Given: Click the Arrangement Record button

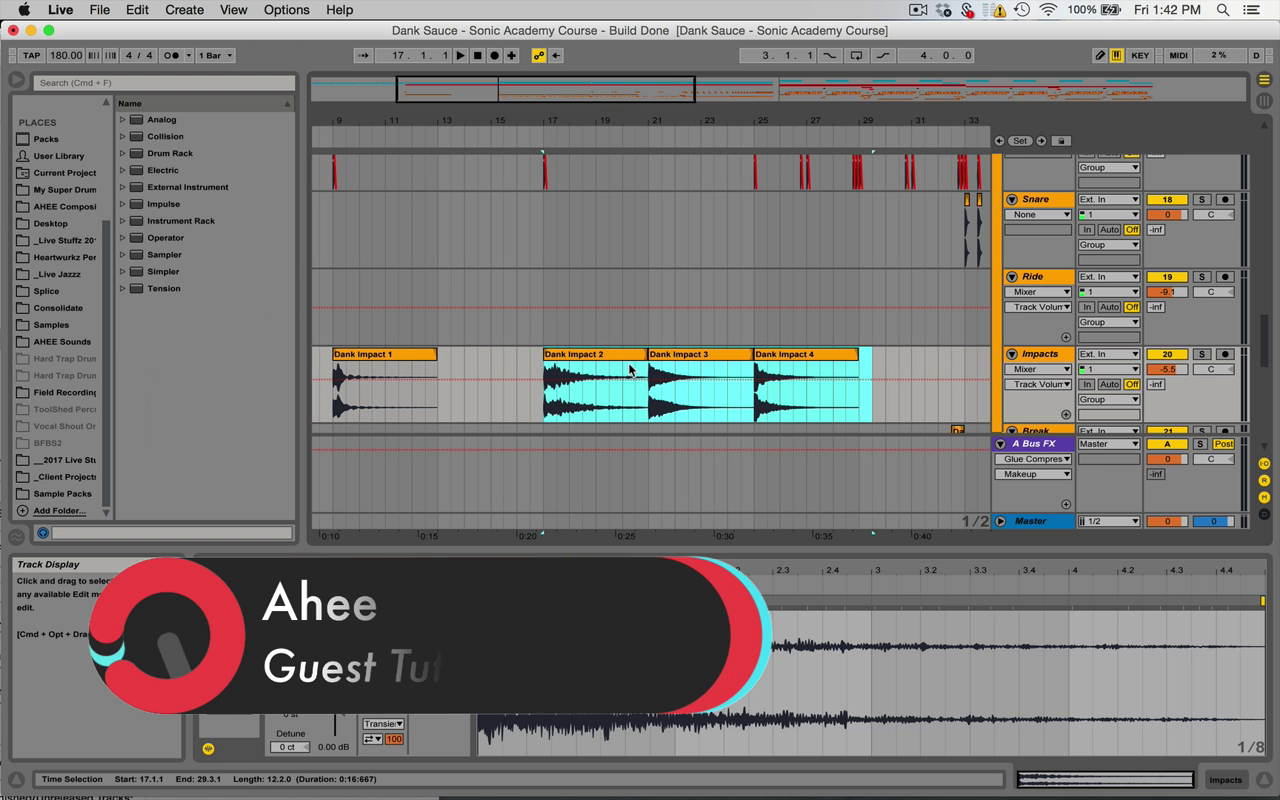Looking at the screenshot, I should pos(494,56).
